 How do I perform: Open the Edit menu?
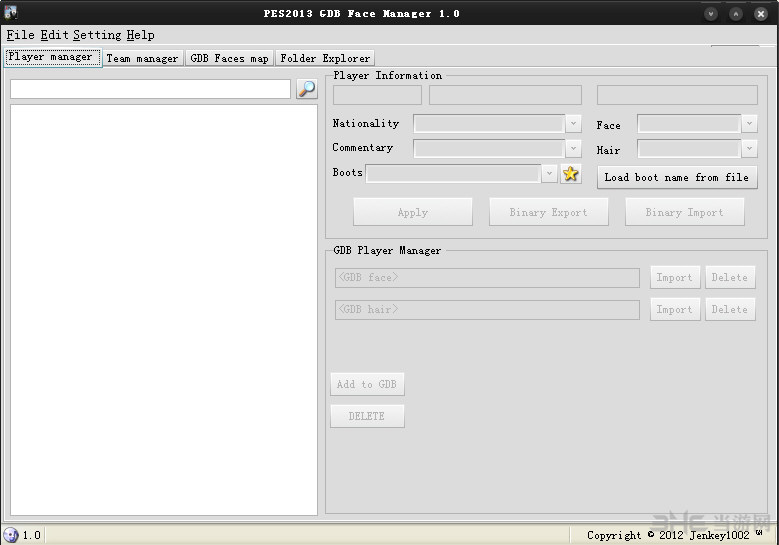tap(55, 35)
